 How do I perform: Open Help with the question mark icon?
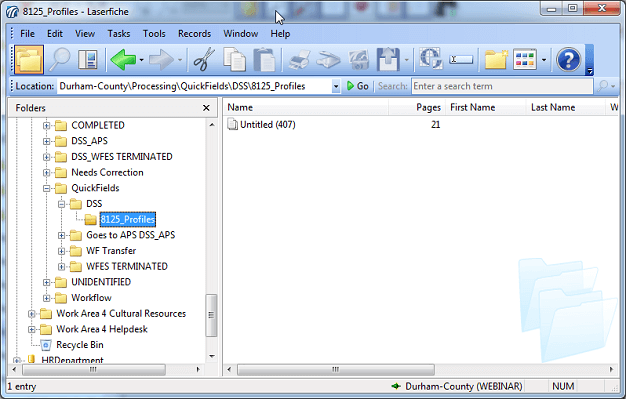569,60
